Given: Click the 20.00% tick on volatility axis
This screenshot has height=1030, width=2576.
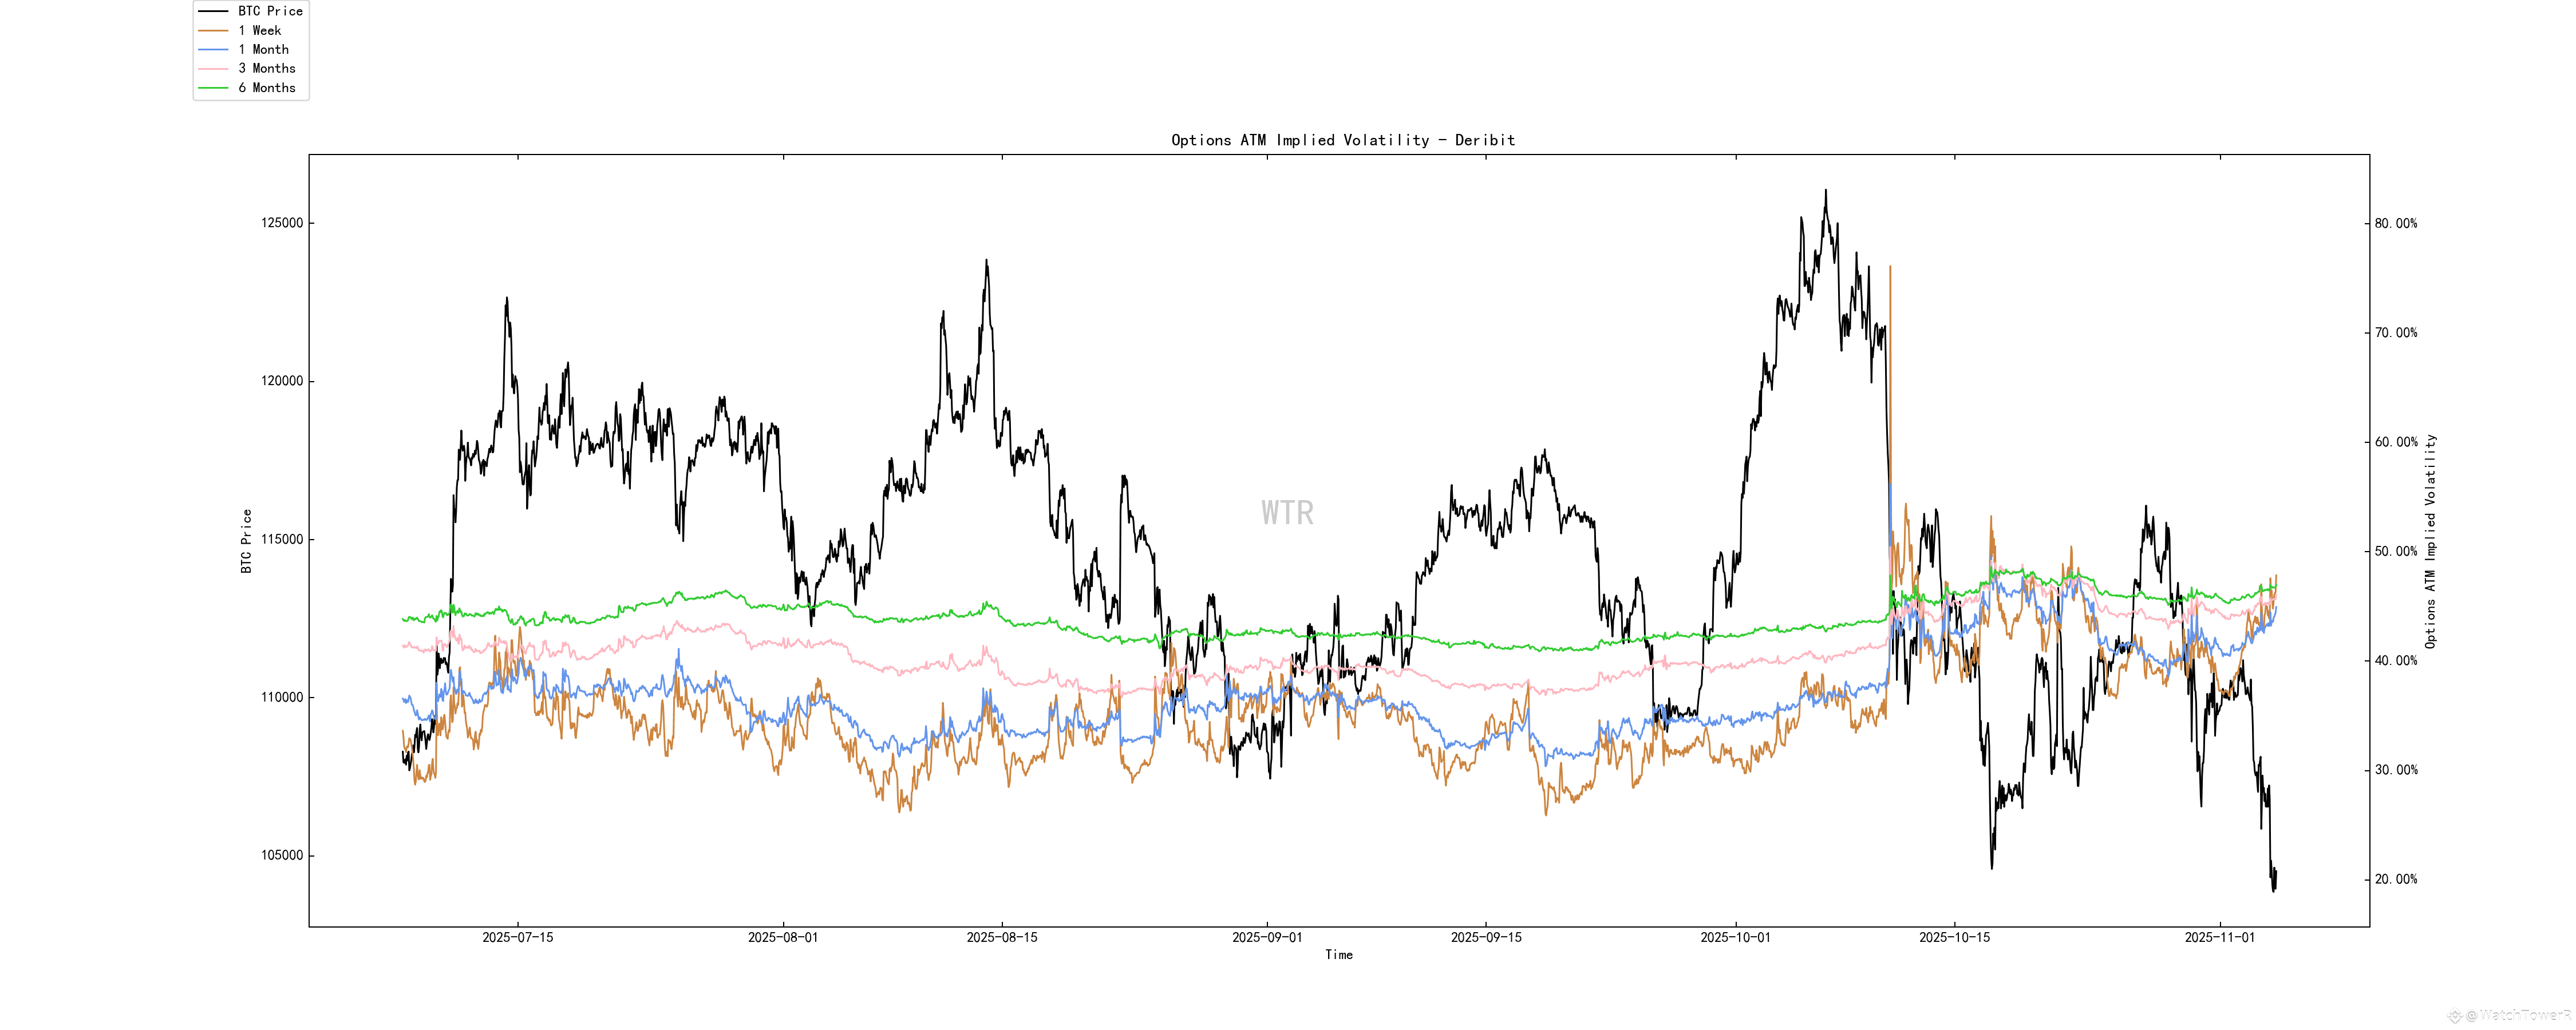Looking at the screenshot, I should (x=2396, y=880).
